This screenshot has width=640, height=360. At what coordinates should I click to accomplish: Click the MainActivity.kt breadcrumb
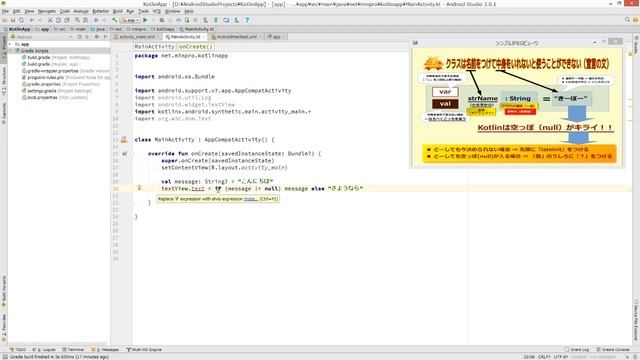[196, 29]
